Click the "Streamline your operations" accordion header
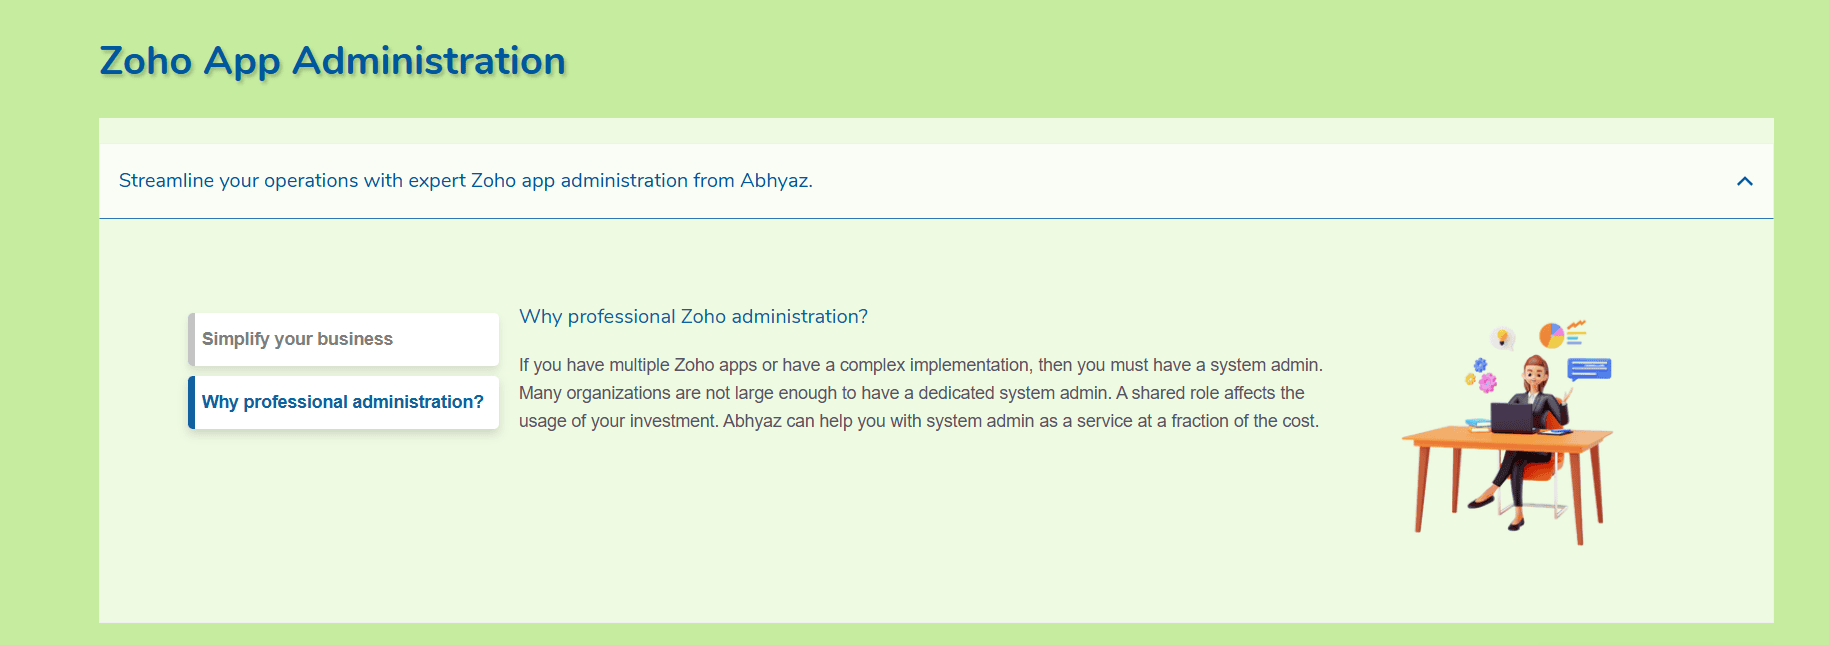 936,181
